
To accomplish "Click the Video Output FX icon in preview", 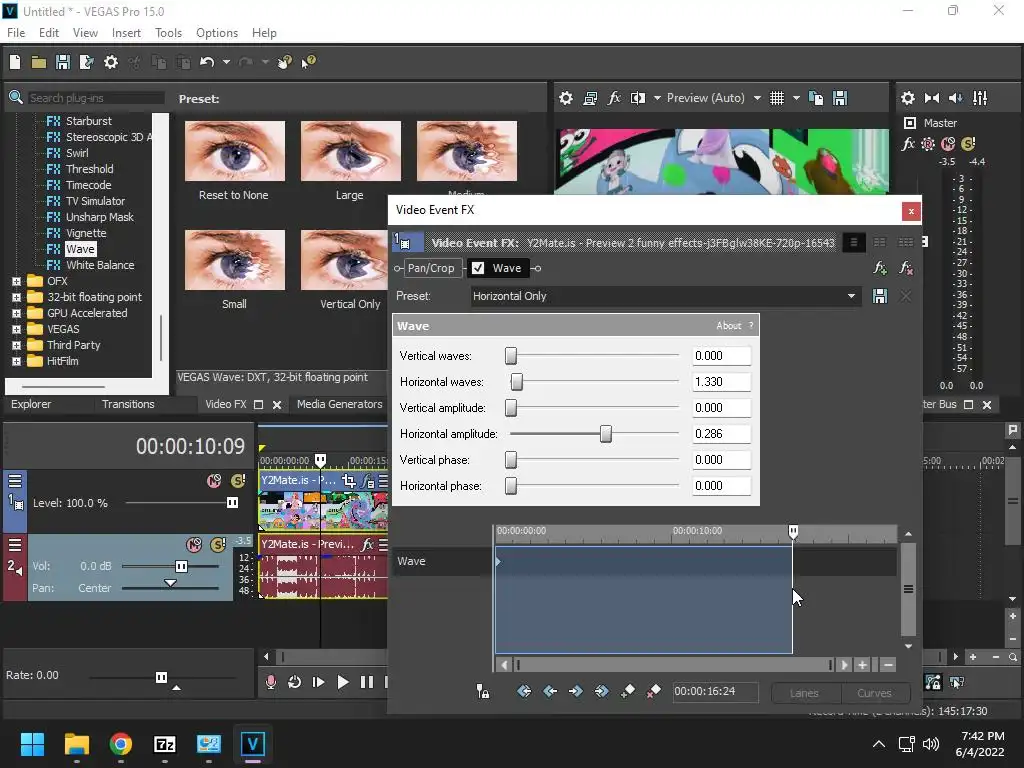I will coord(614,98).
